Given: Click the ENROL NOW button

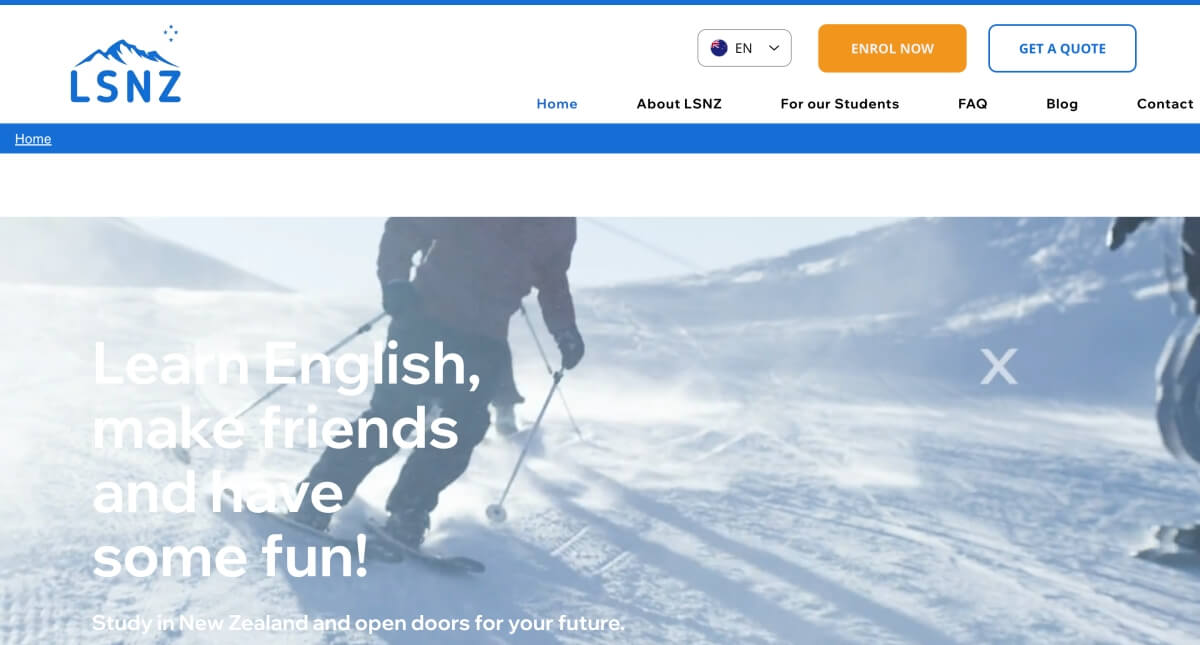Looking at the screenshot, I should 892,48.
